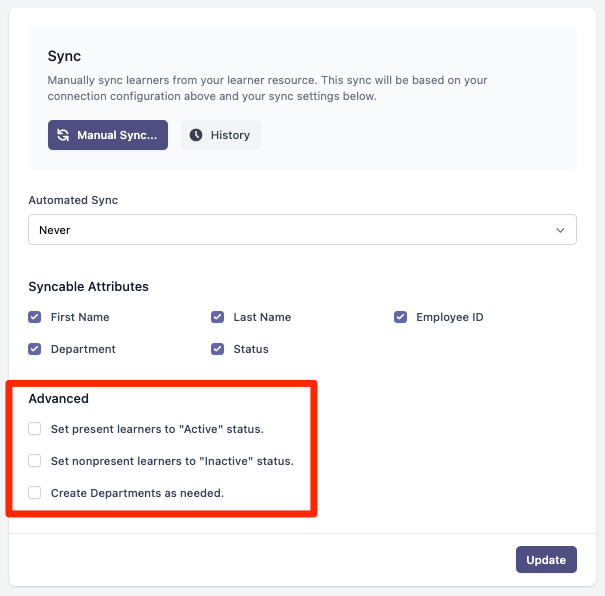Uncheck the First Name attribute
The image size is (605, 596).
pyautogui.click(x=35, y=317)
